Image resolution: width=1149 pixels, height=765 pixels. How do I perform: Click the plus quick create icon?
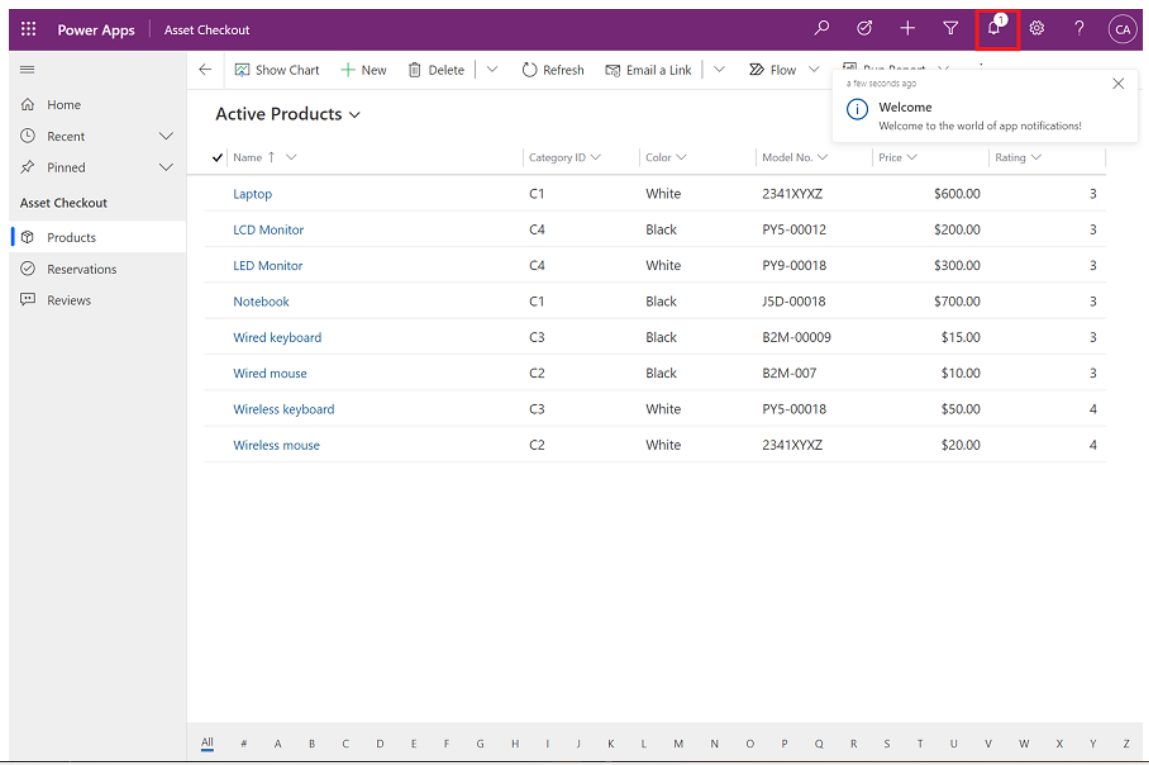point(907,29)
